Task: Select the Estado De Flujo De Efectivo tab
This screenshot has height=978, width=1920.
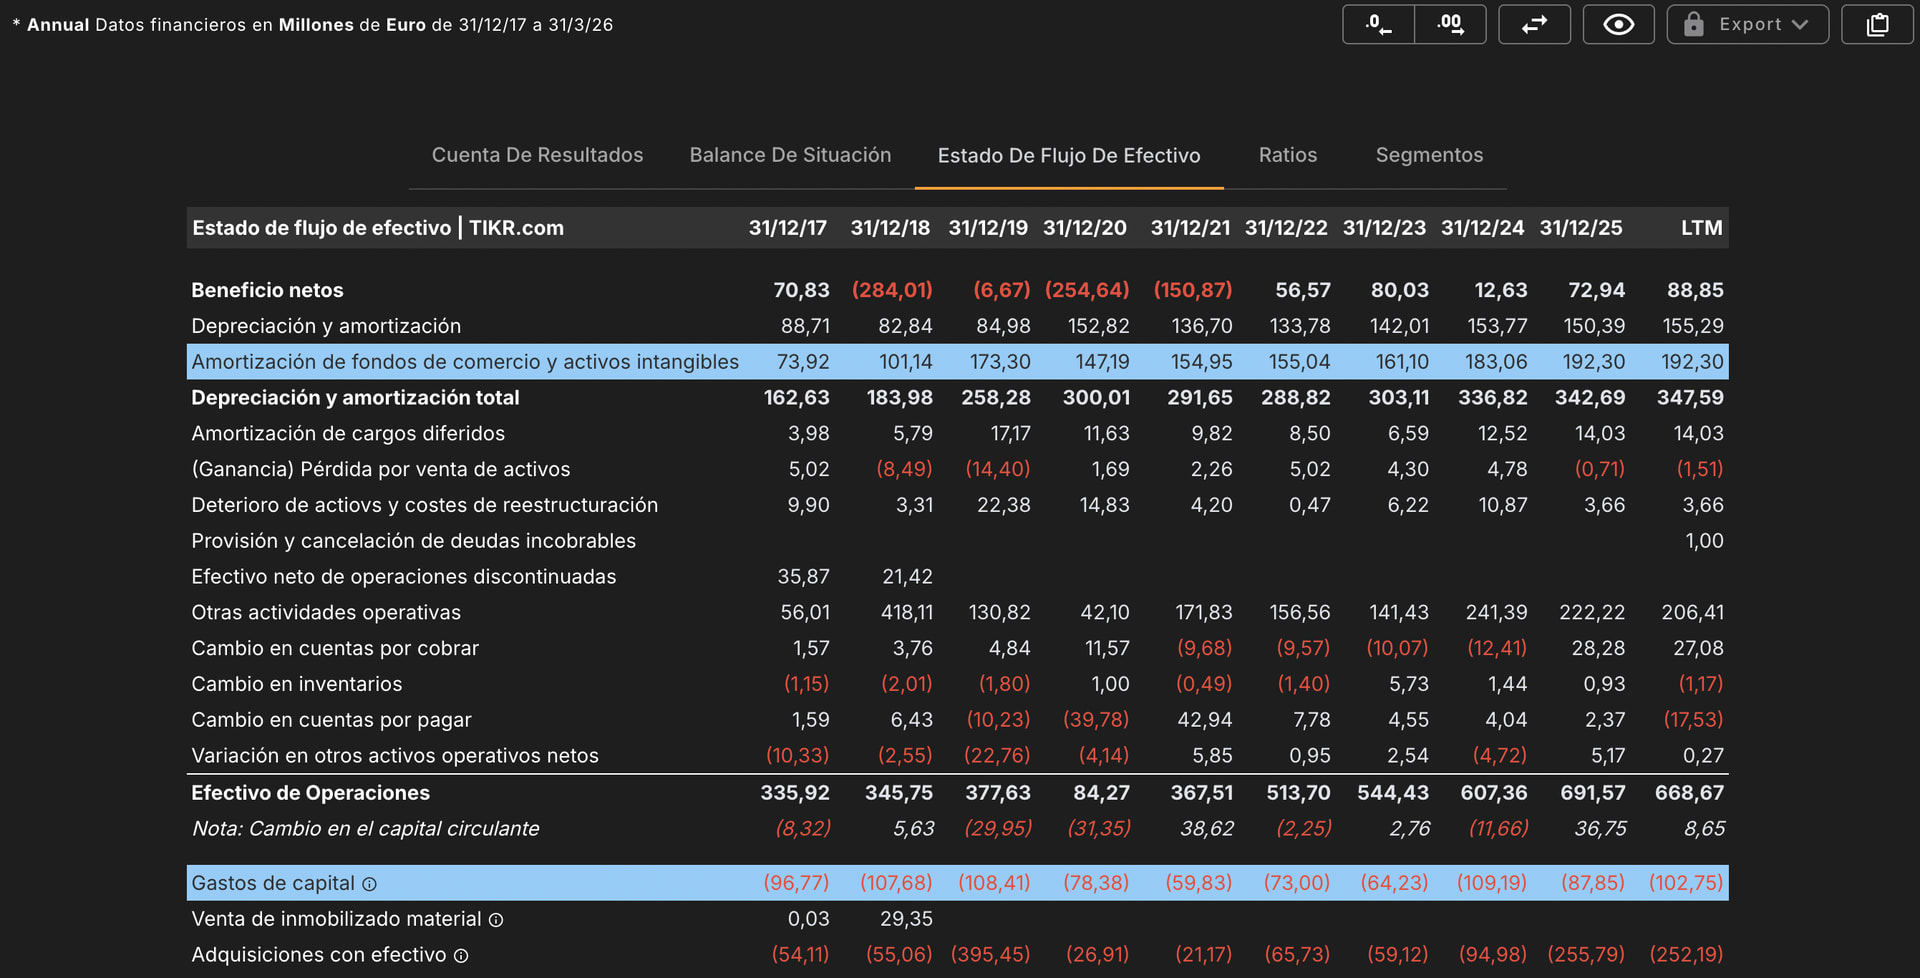Action: point(1069,155)
